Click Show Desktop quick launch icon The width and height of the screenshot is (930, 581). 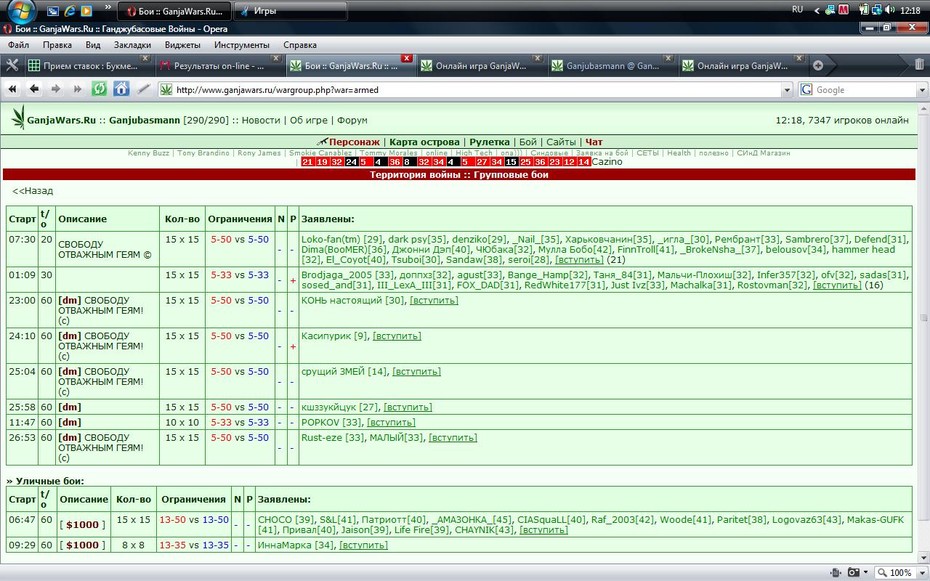pos(53,11)
